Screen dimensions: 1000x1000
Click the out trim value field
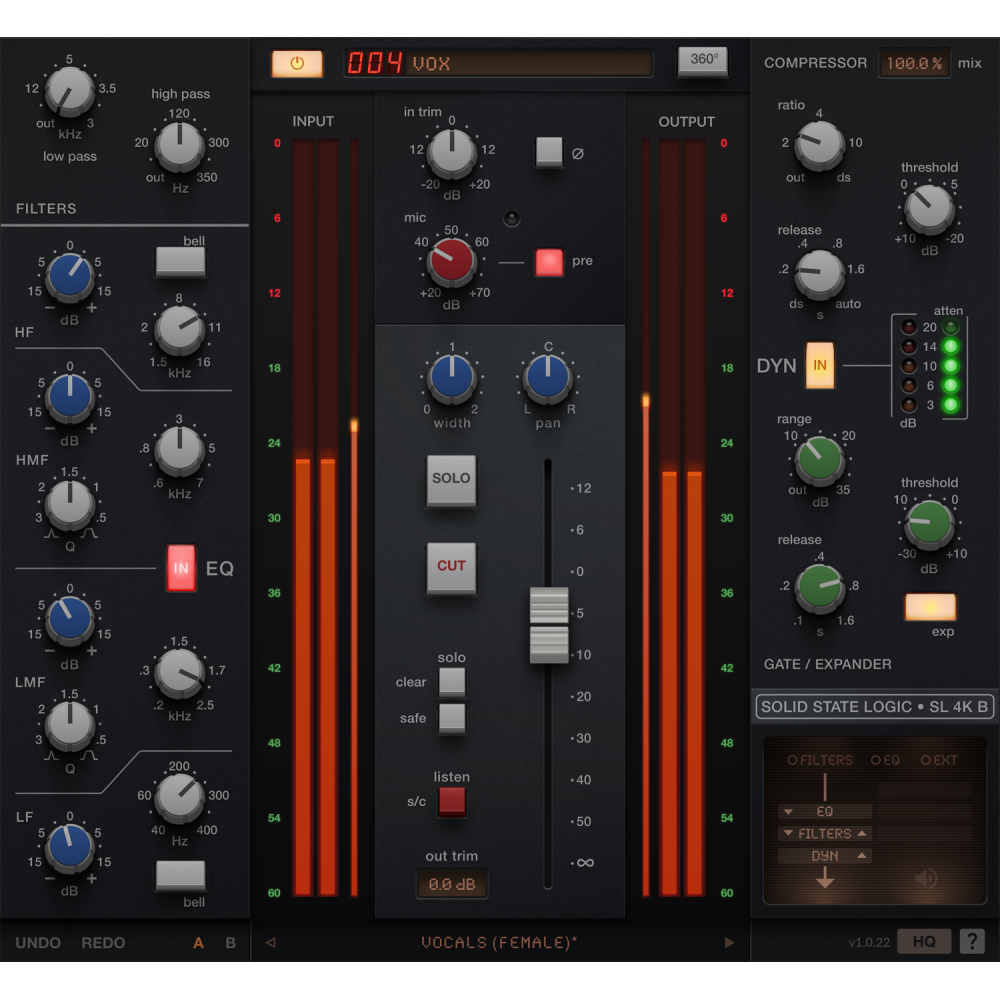[452, 884]
